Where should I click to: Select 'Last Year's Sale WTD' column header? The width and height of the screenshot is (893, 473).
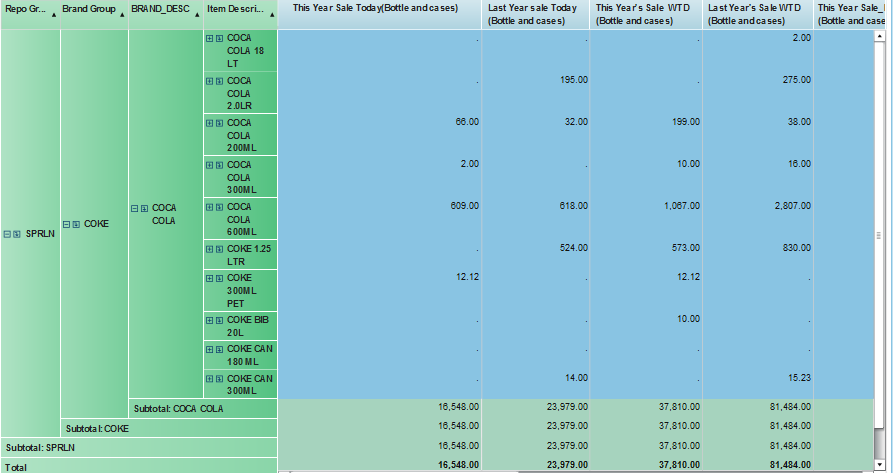pyautogui.click(x=758, y=15)
